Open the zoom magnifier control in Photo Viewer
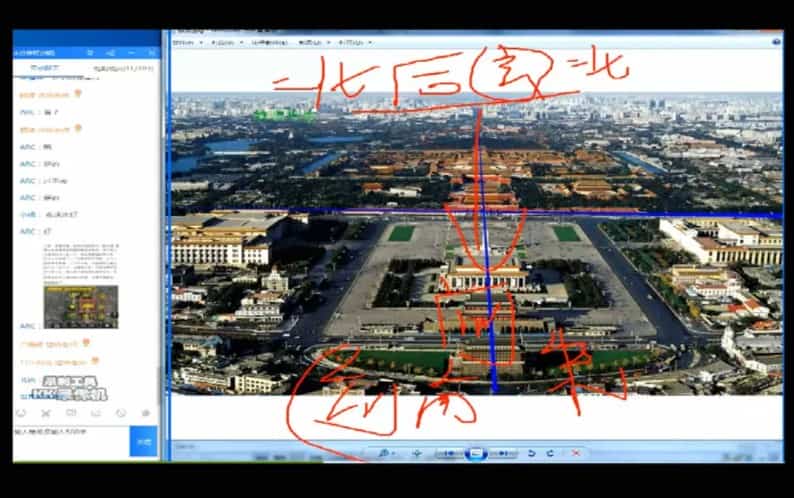The height and width of the screenshot is (498, 794). click(x=384, y=453)
